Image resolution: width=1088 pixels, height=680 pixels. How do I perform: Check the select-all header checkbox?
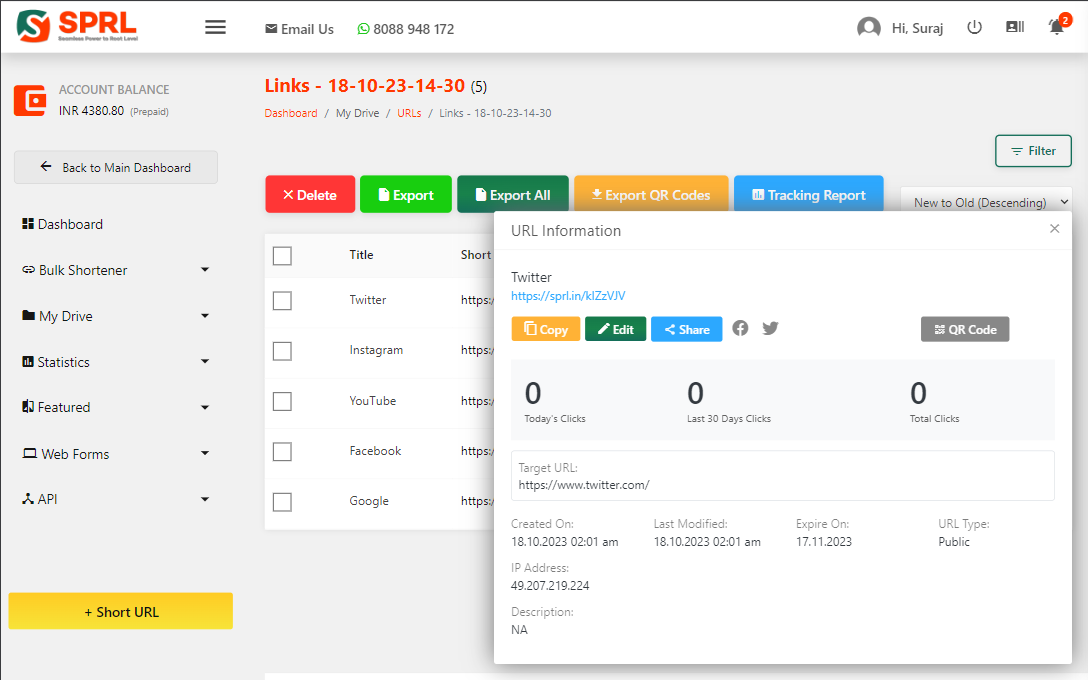pos(282,256)
